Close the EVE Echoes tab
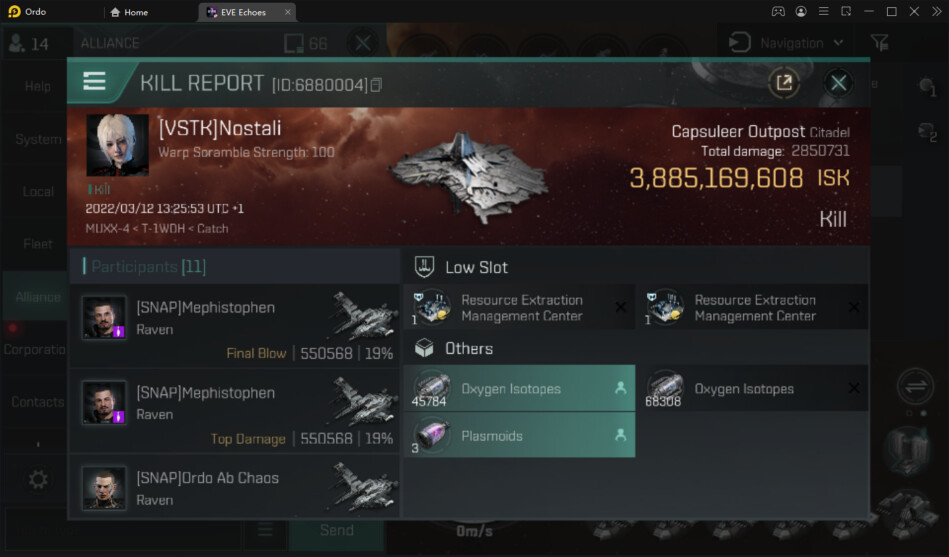The width and height of the screenshot is (949, 557). click(x=287, y=12)
